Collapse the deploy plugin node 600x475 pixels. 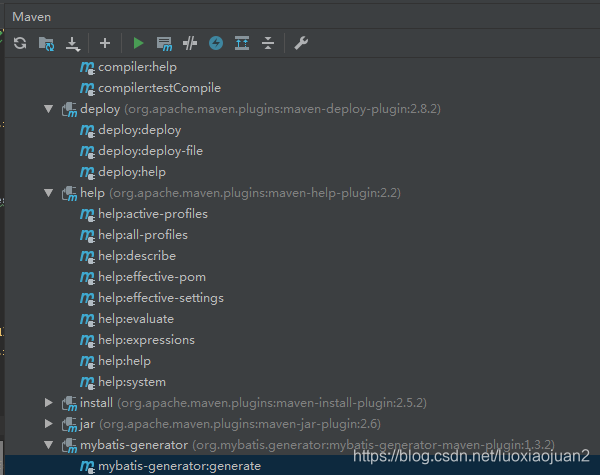(49, 109)
